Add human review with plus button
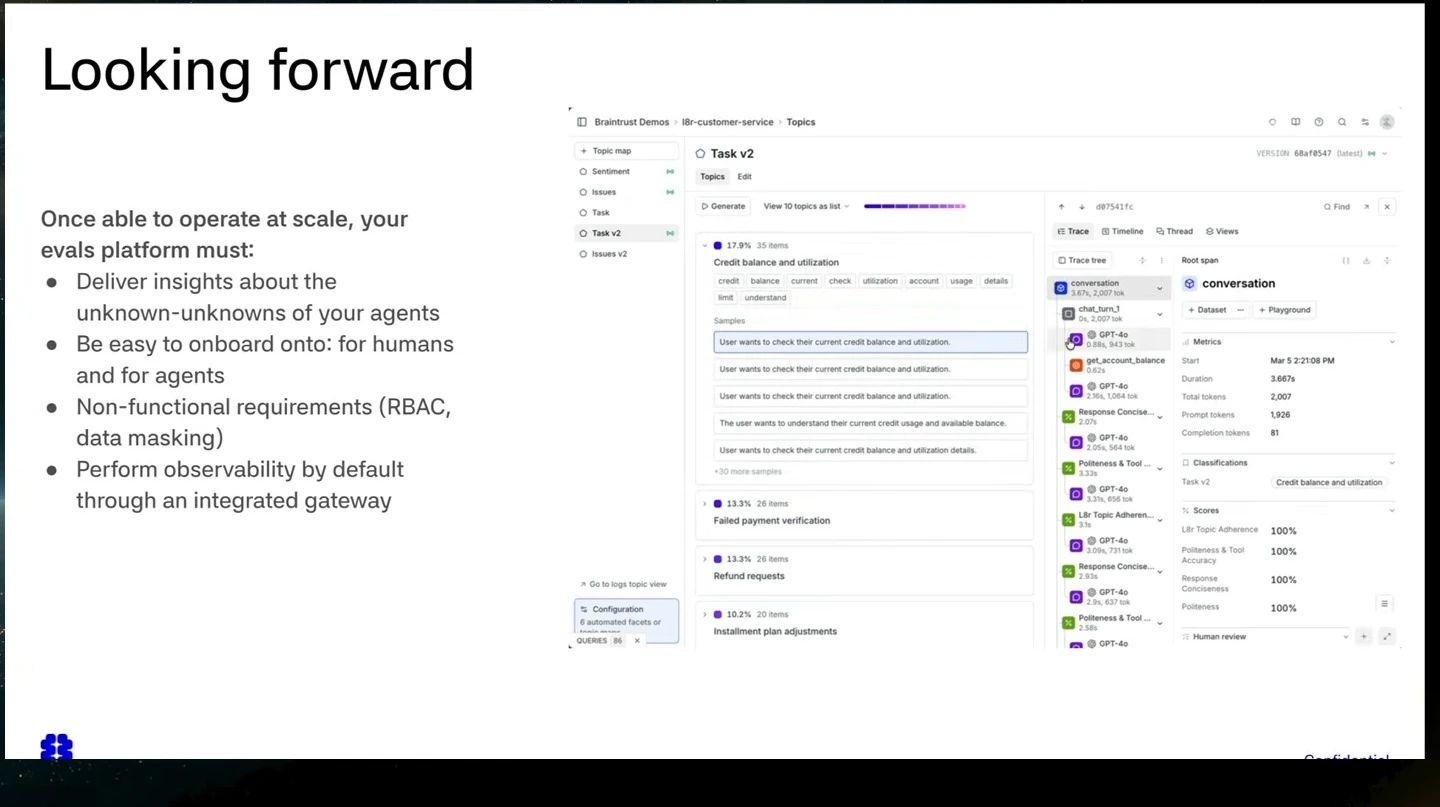The image size is (1440, 807). 1363,636
